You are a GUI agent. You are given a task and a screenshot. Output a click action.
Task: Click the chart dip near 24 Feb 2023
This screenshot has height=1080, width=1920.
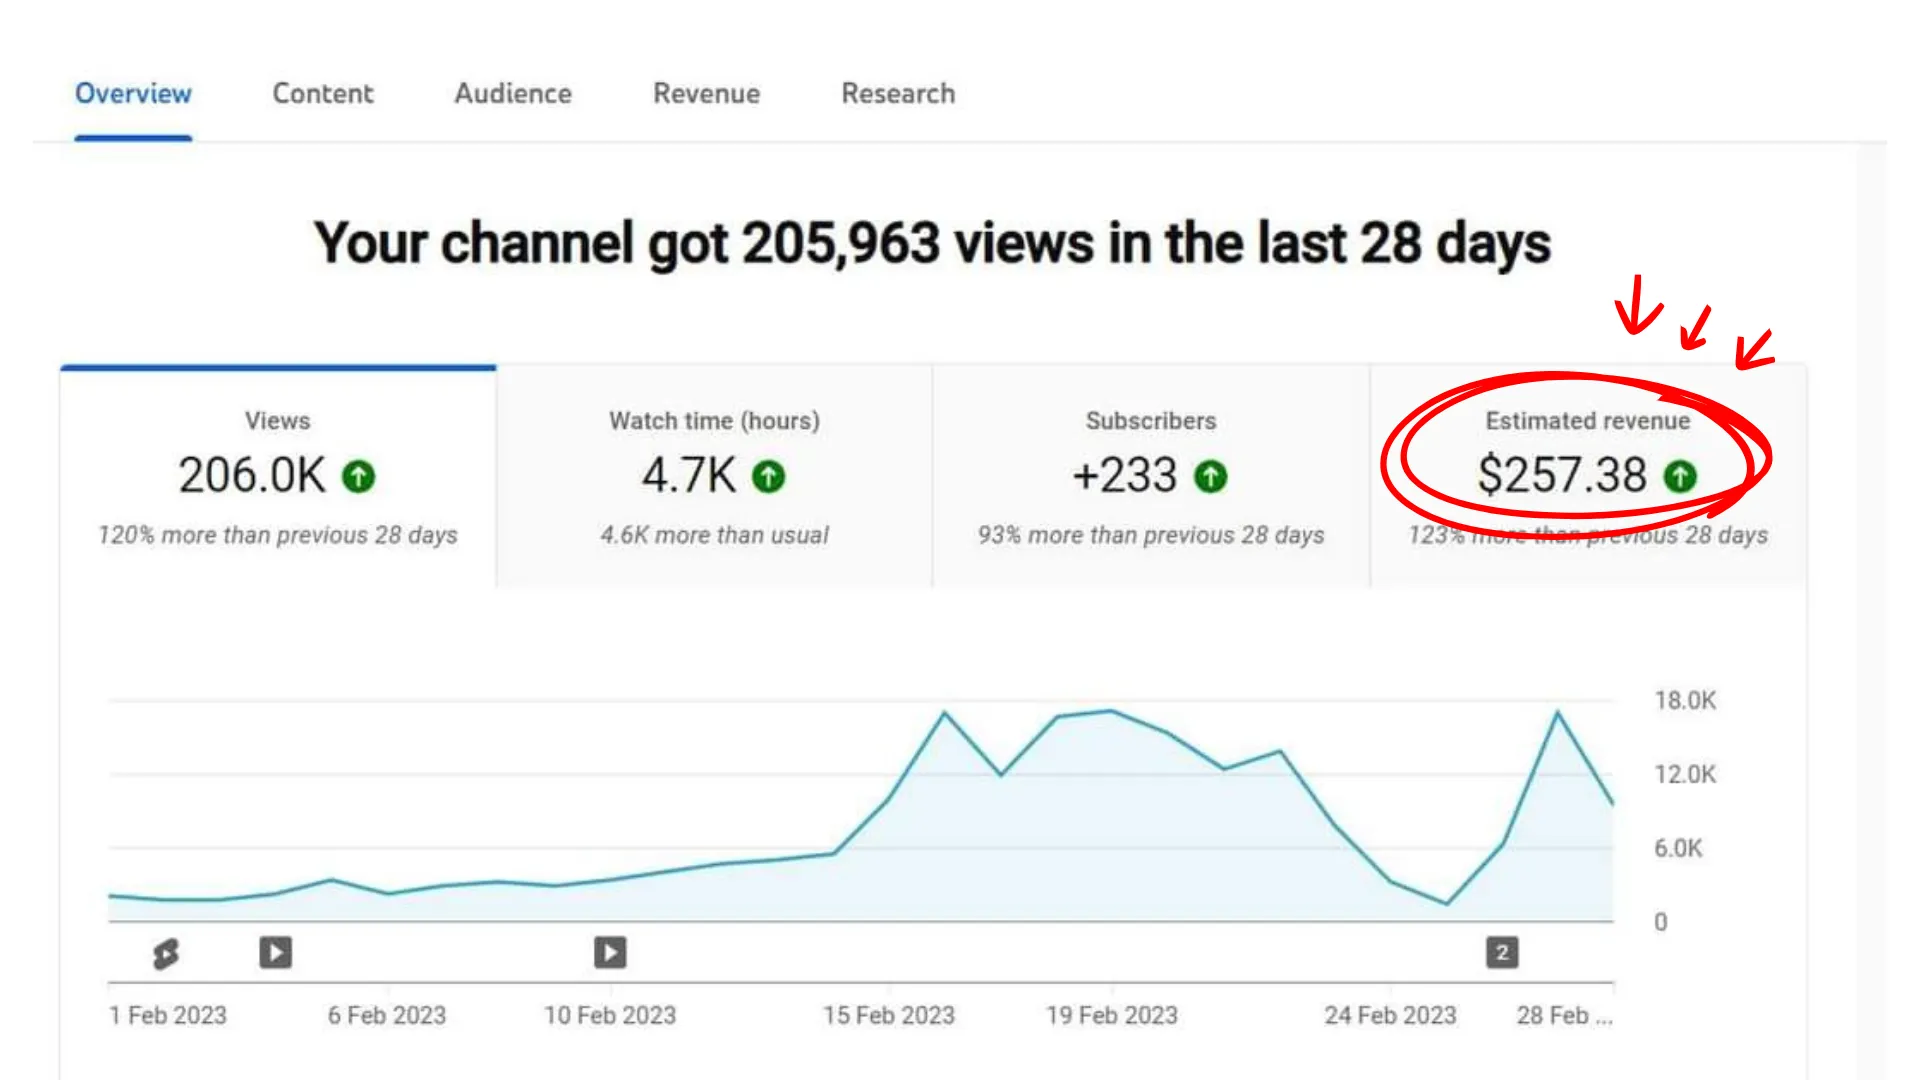(1446, 903)
